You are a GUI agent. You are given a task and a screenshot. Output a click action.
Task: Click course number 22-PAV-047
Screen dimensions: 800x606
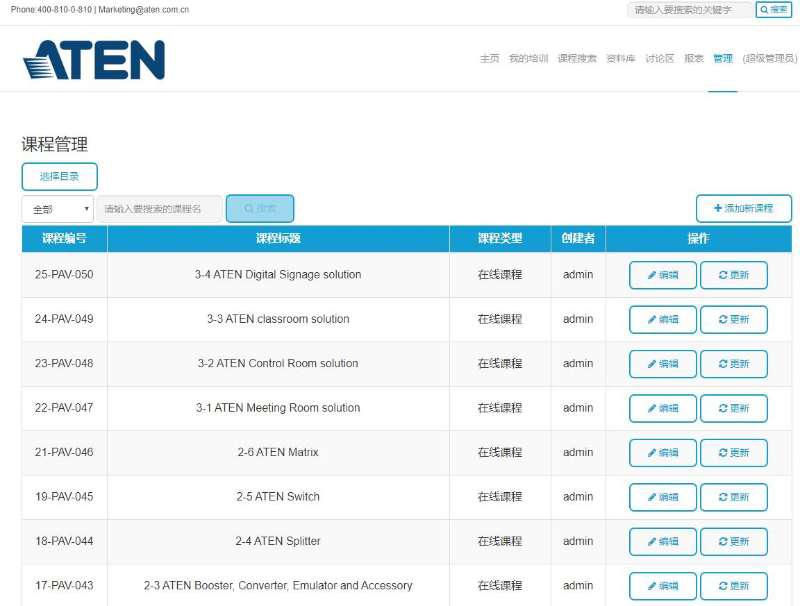click(x=64, y=408)
